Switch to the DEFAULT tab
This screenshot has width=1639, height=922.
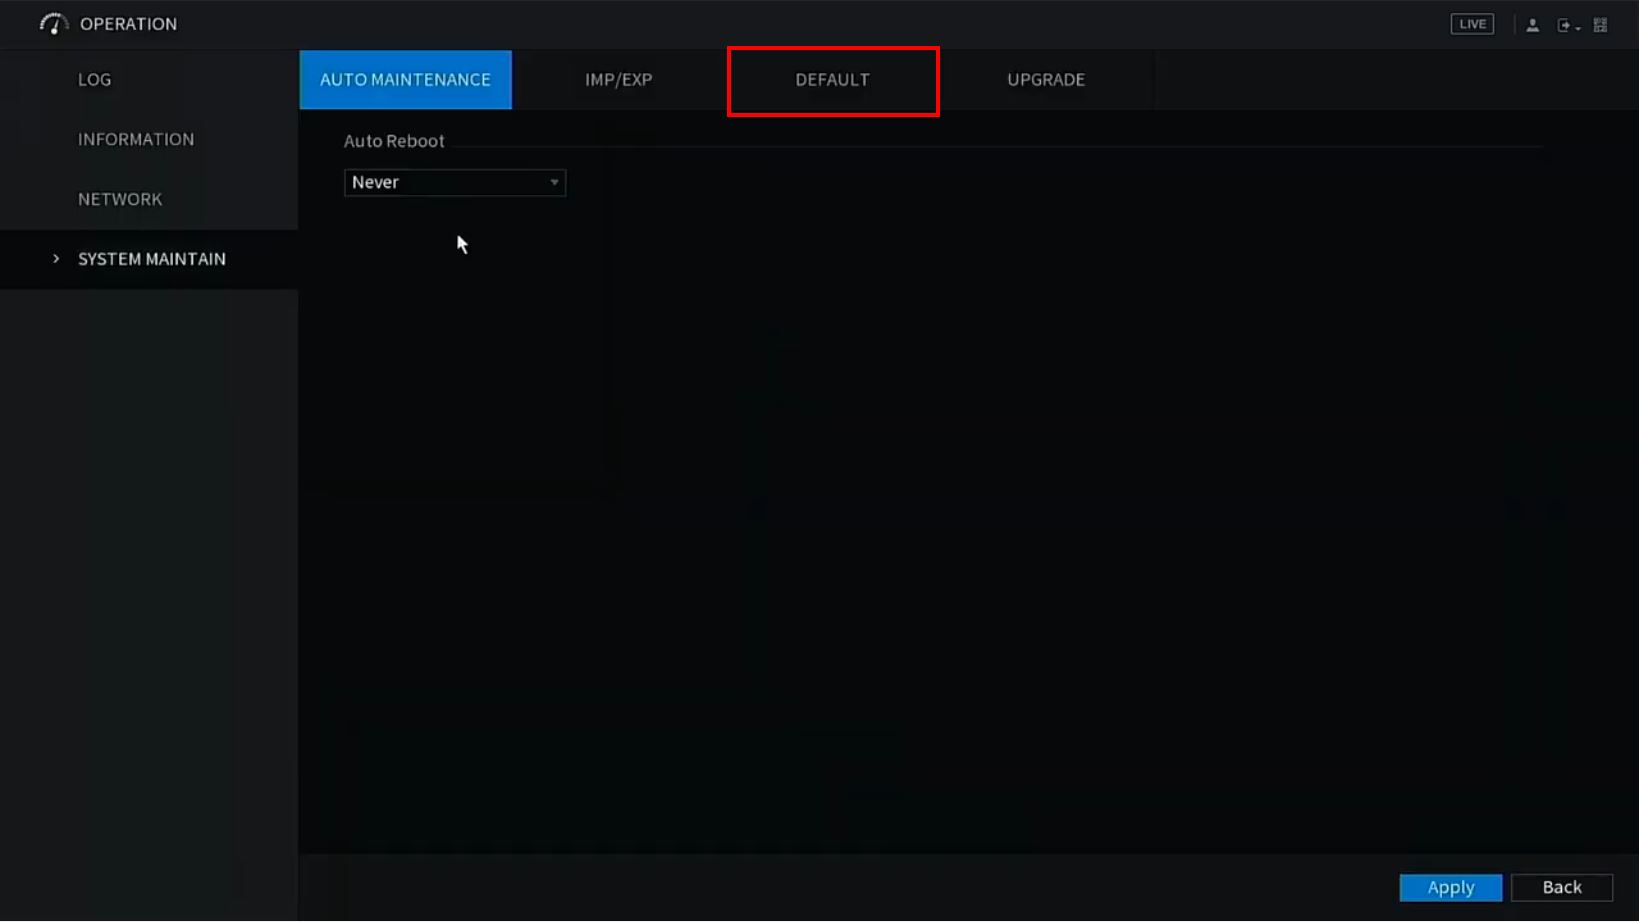[x=833, y=80]
